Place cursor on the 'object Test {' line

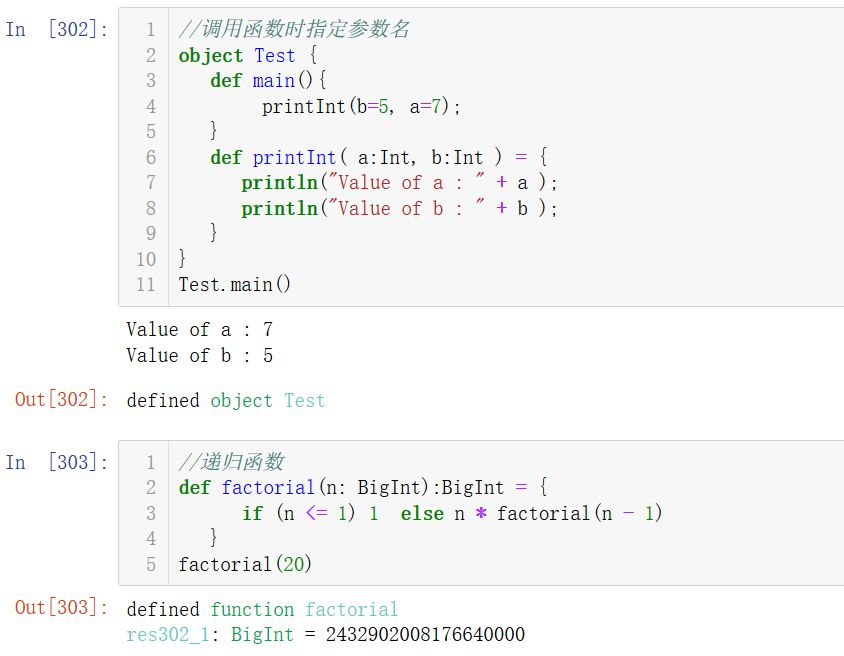tap(247, 56)
